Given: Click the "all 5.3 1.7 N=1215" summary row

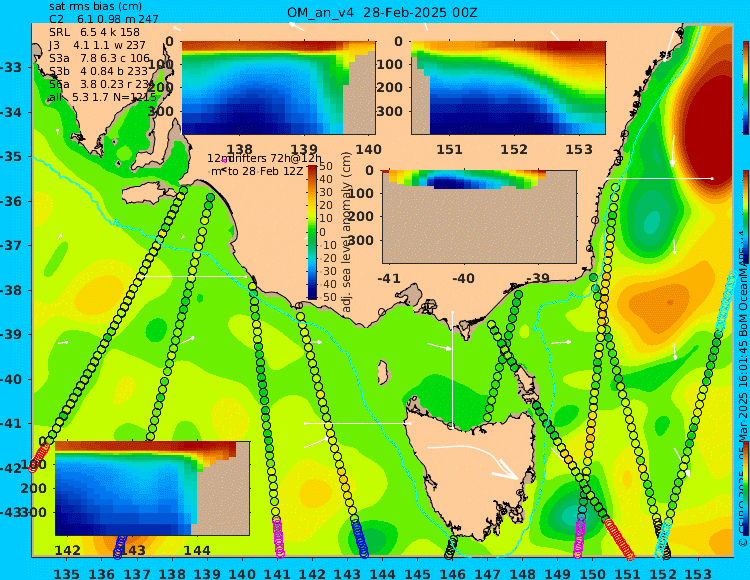Looking at the screenshot, I should pos(102,98).
